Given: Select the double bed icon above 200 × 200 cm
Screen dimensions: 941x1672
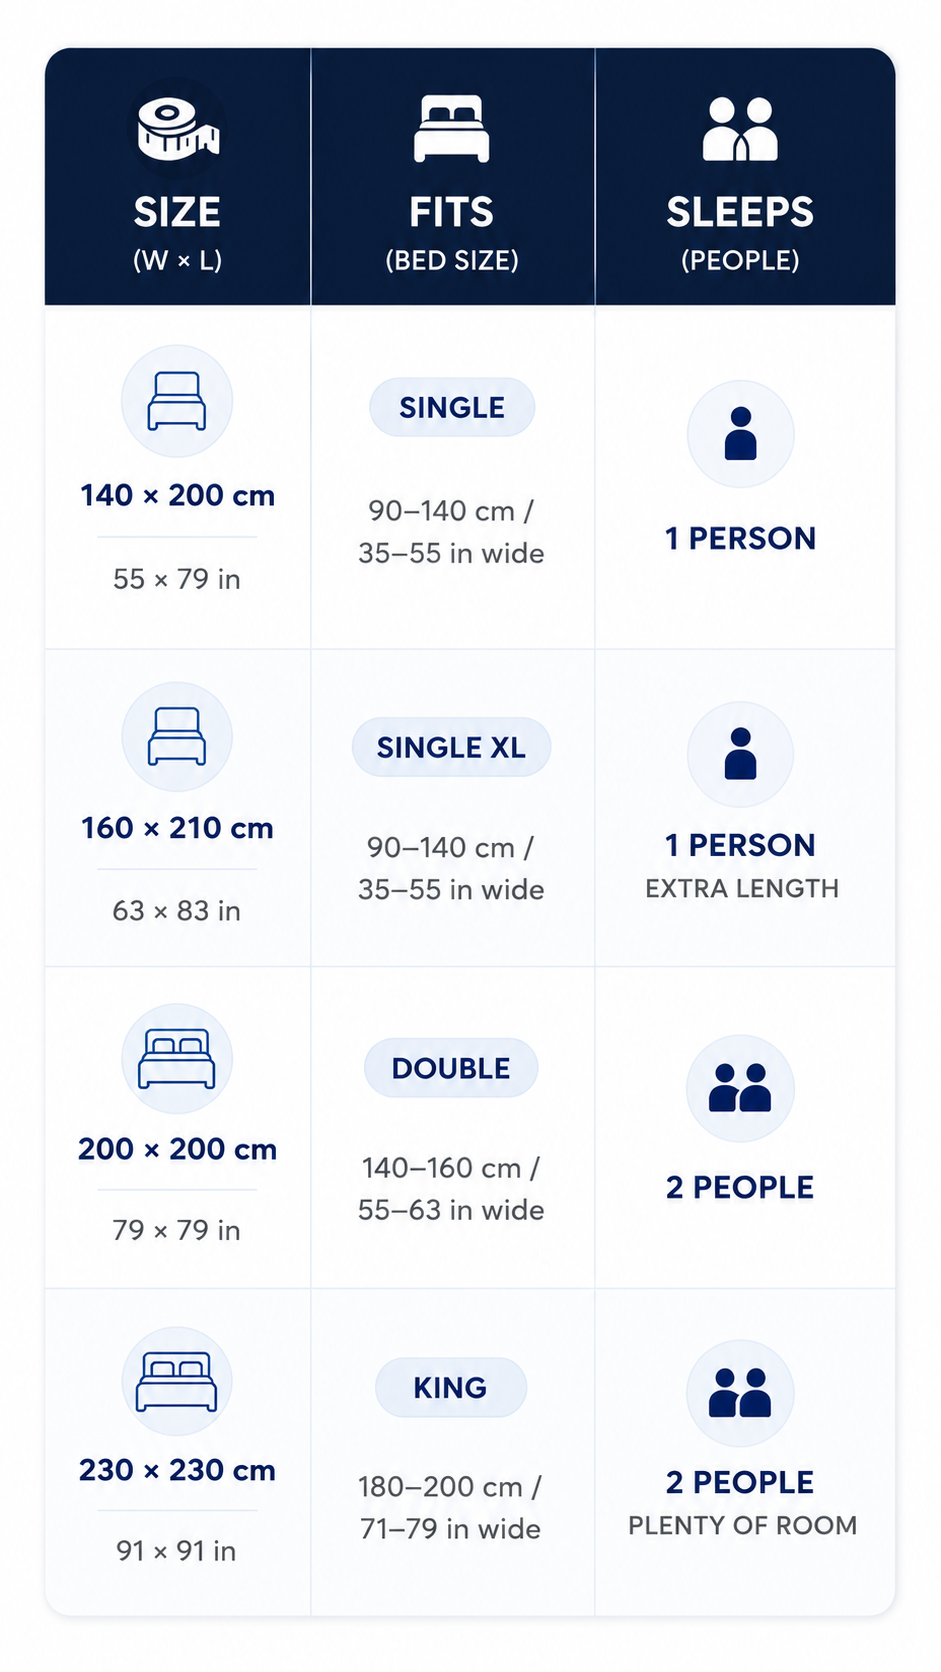Looking at the screenshot, I should [177, 1059].
